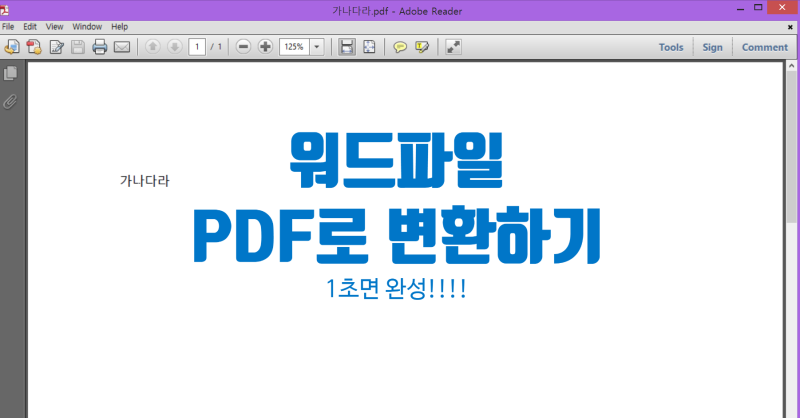Show attachments paperclip panel icon

[10, 102]
